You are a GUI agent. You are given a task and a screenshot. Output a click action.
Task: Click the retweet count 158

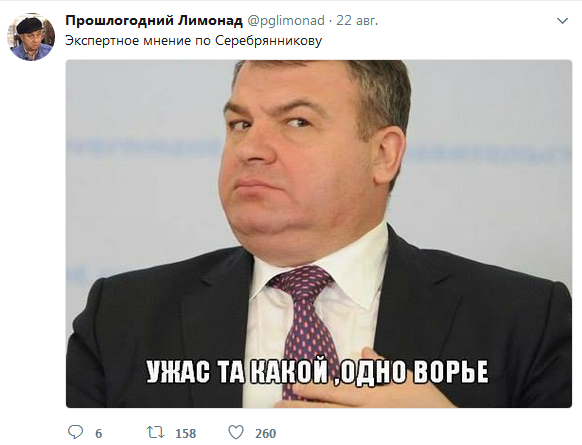(x=186, y=433)
